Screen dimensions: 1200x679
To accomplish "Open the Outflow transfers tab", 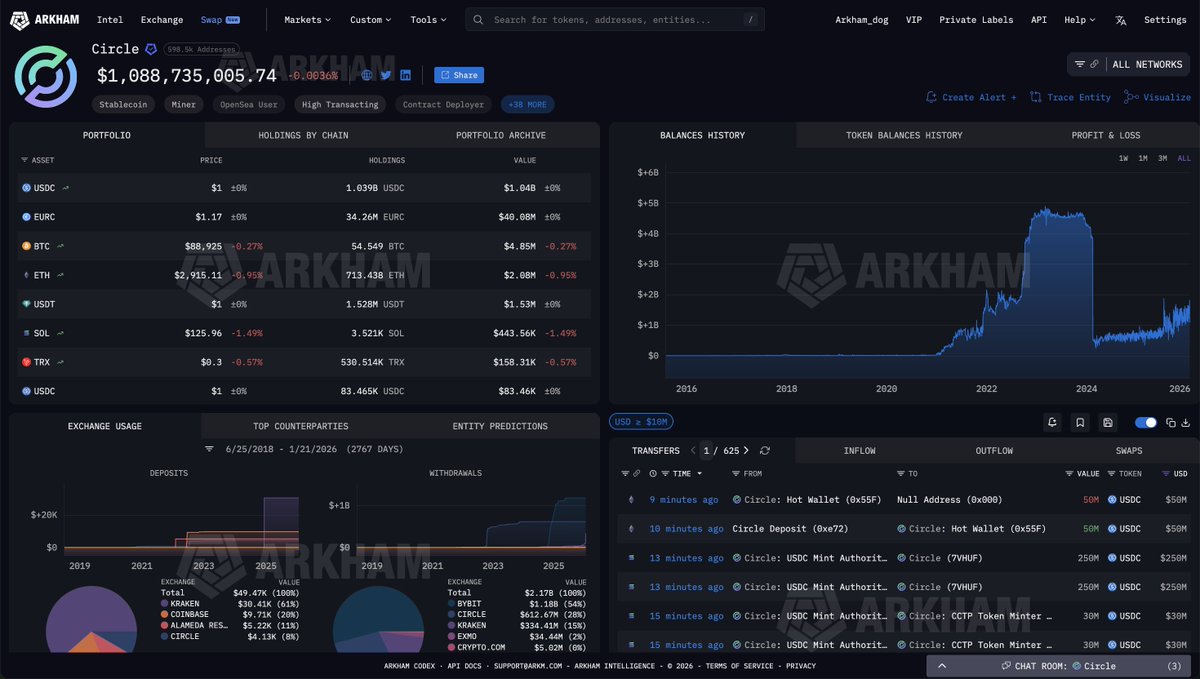I will [994, 451].
